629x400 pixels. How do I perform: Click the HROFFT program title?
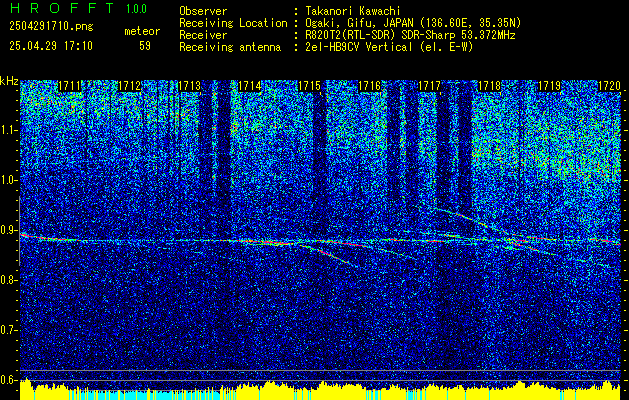62,8
